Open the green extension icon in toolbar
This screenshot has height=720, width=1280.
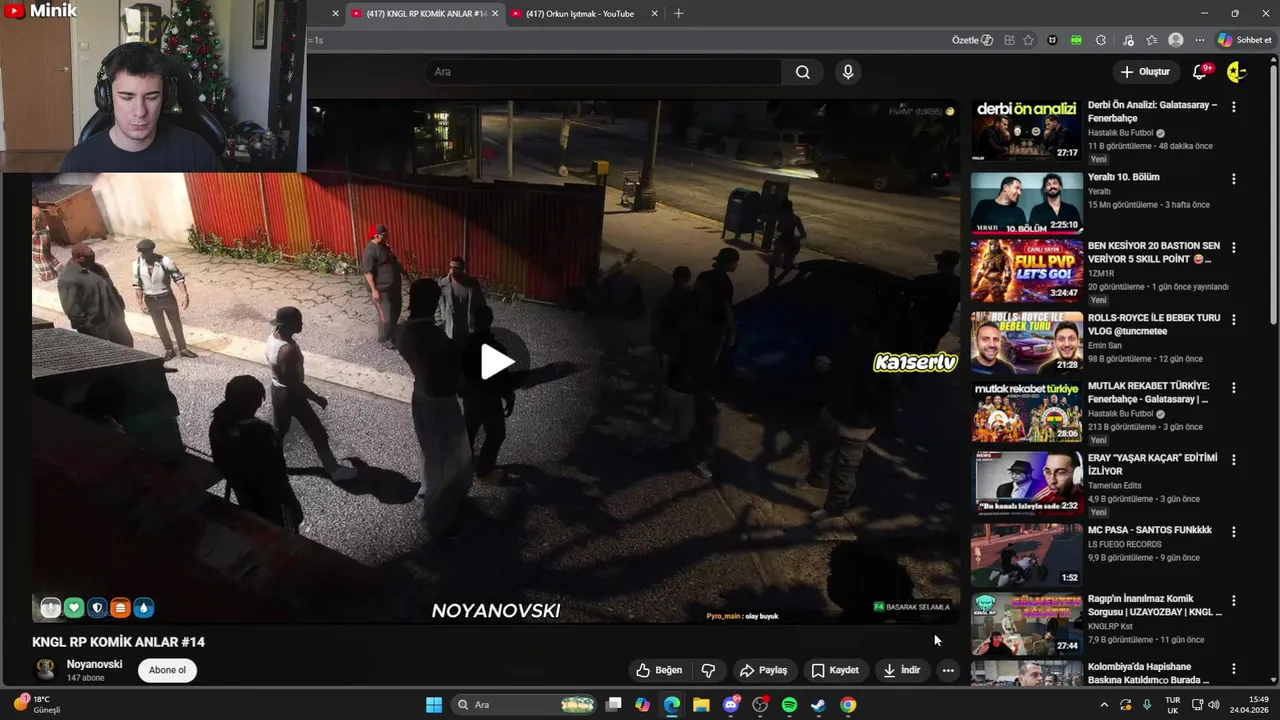point(1076,40)
